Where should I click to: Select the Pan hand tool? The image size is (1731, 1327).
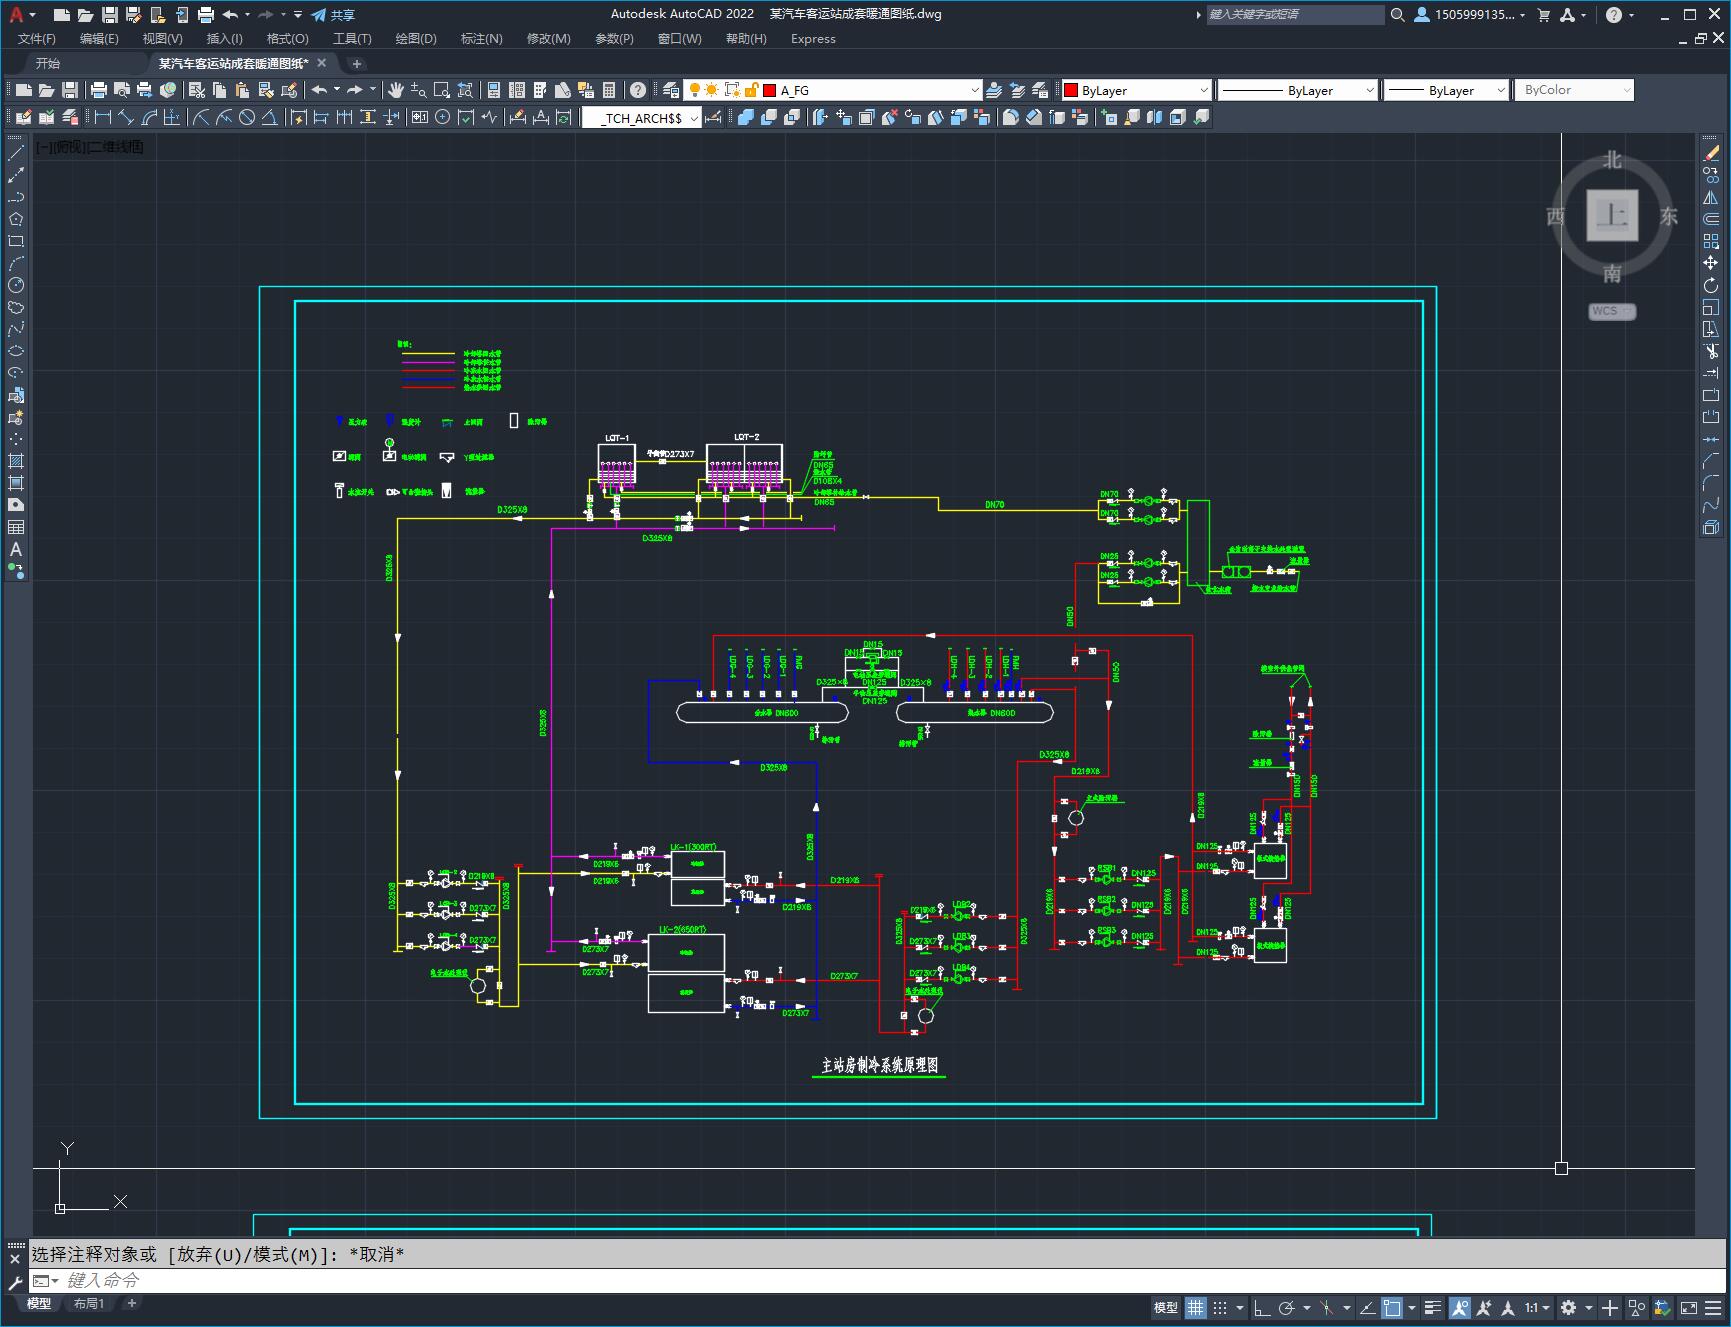396,90
